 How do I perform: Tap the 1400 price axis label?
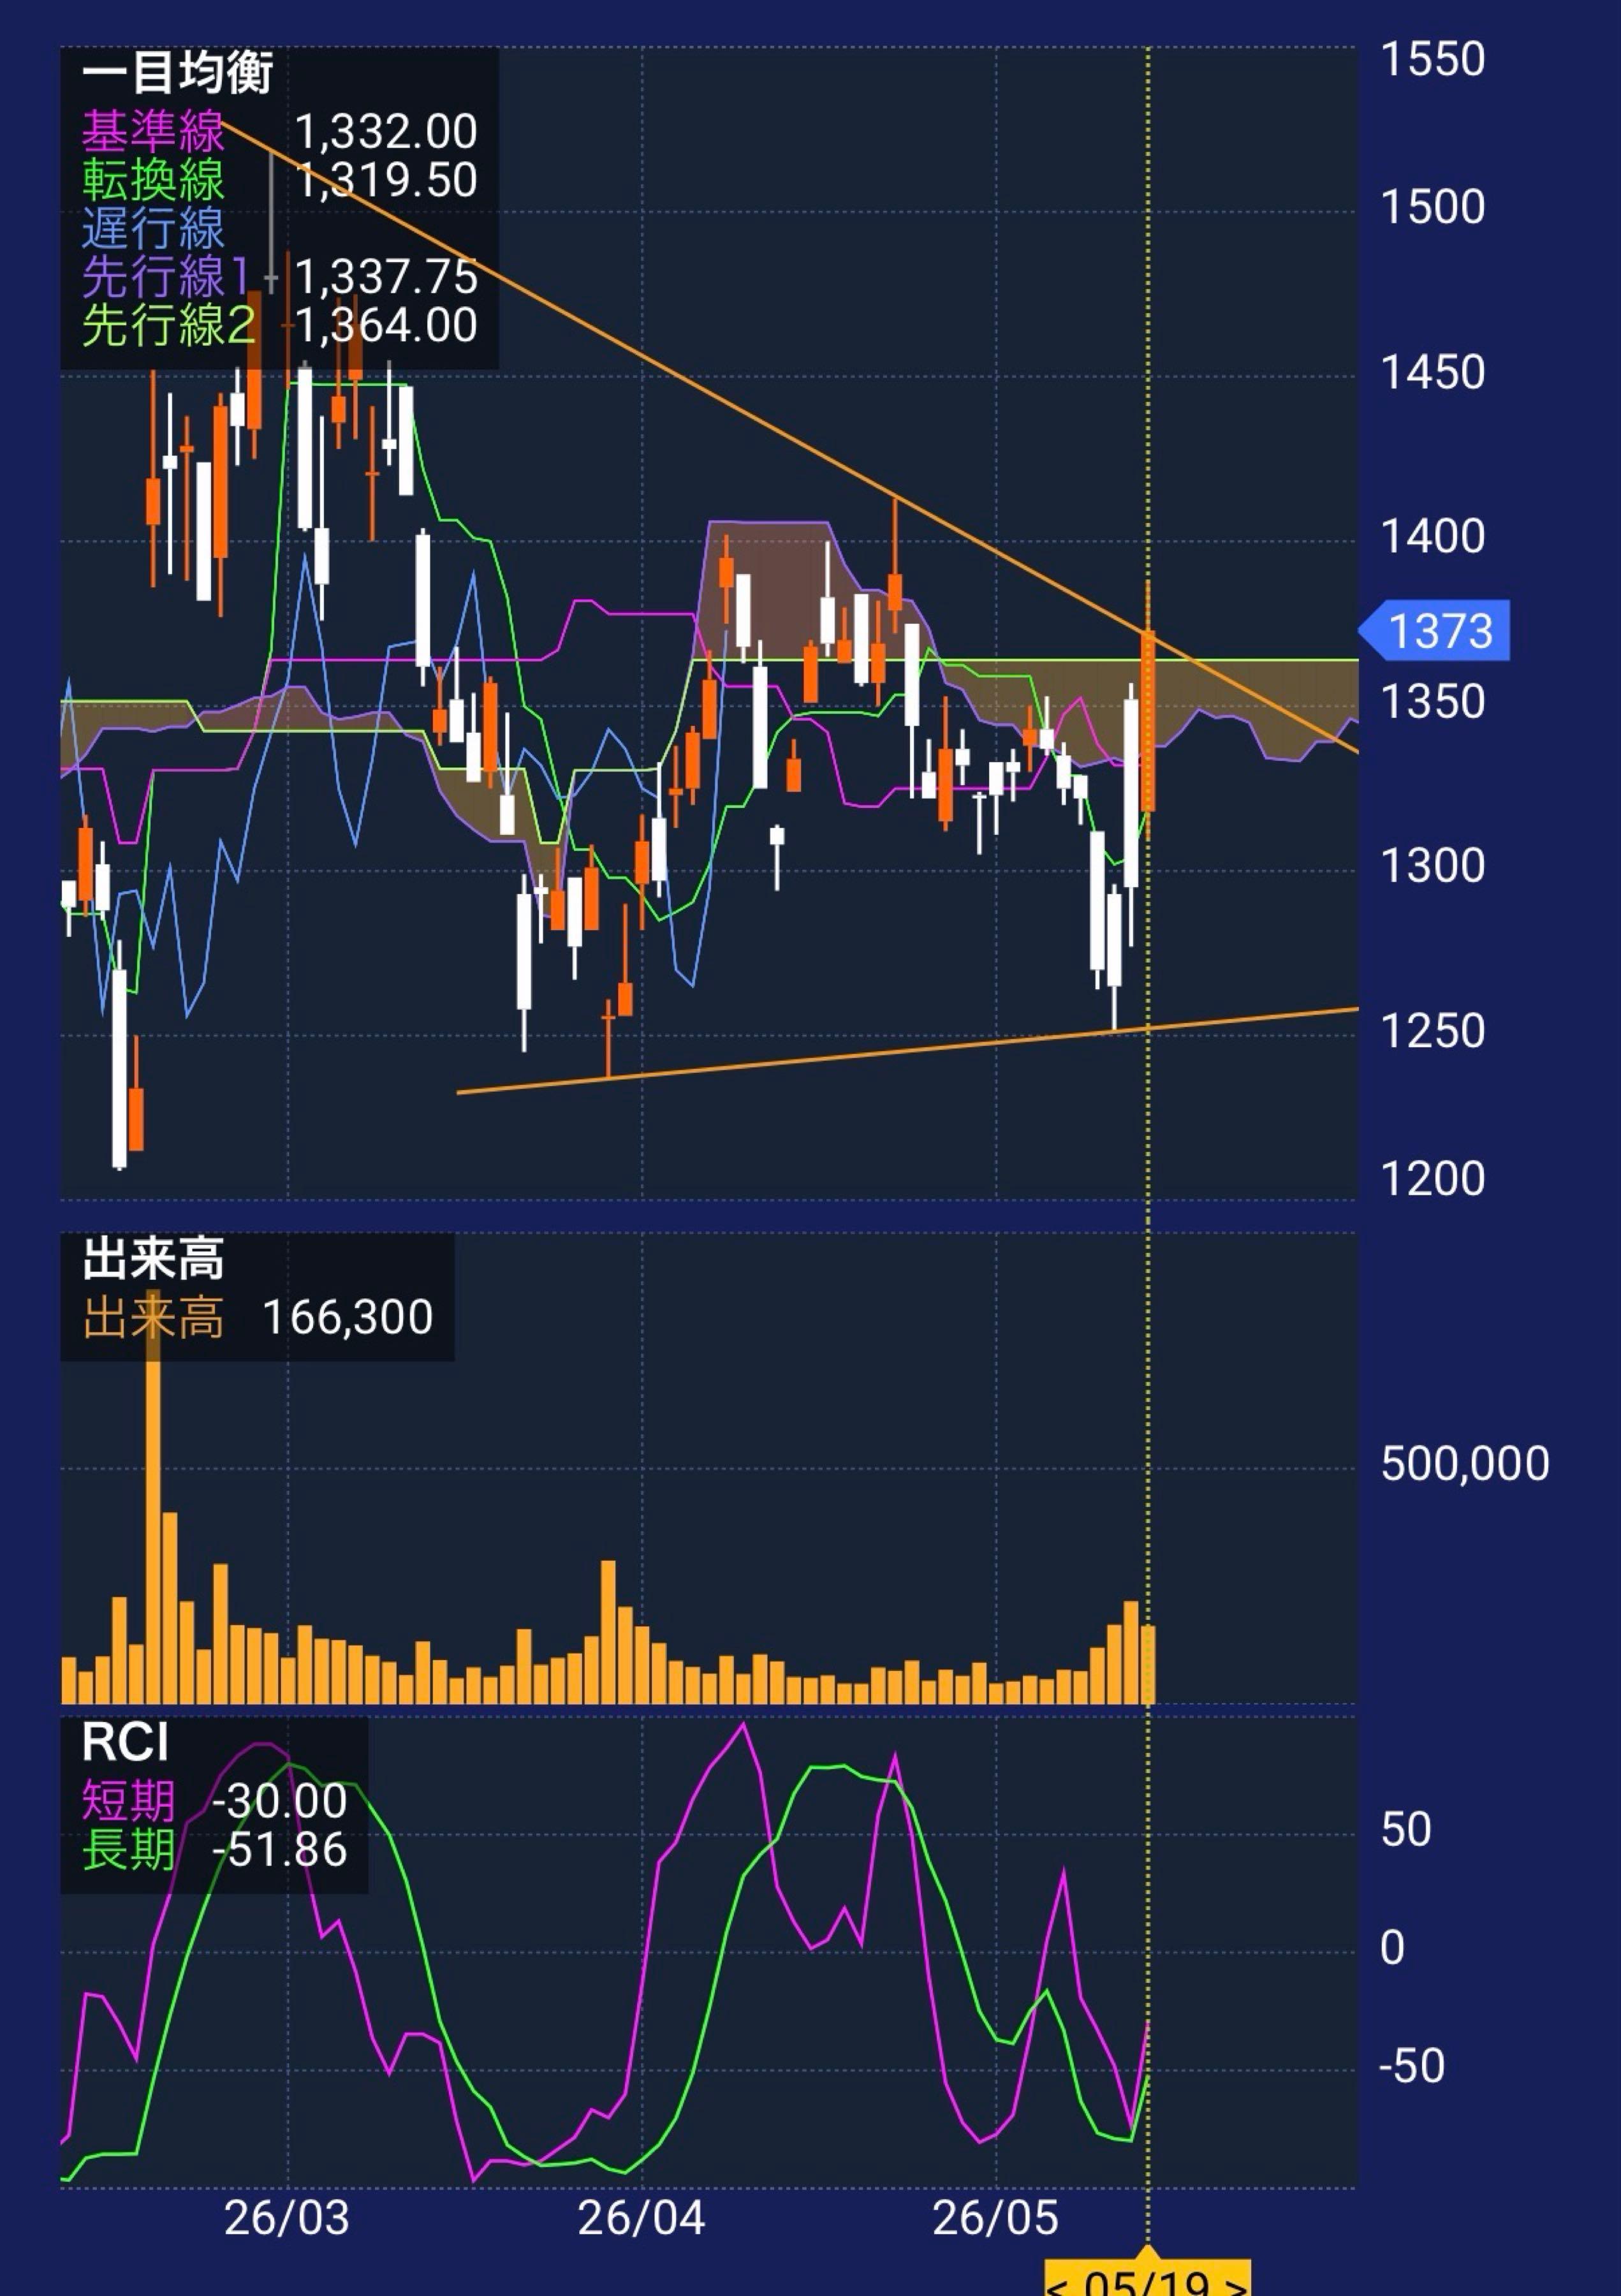pos(1432,537)
